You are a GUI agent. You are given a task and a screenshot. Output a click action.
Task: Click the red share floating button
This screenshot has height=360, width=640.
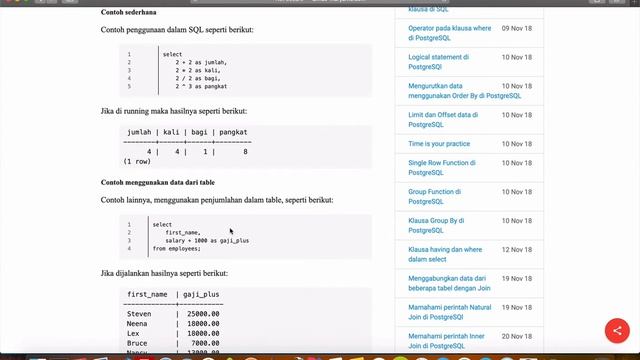coord(617,331)
